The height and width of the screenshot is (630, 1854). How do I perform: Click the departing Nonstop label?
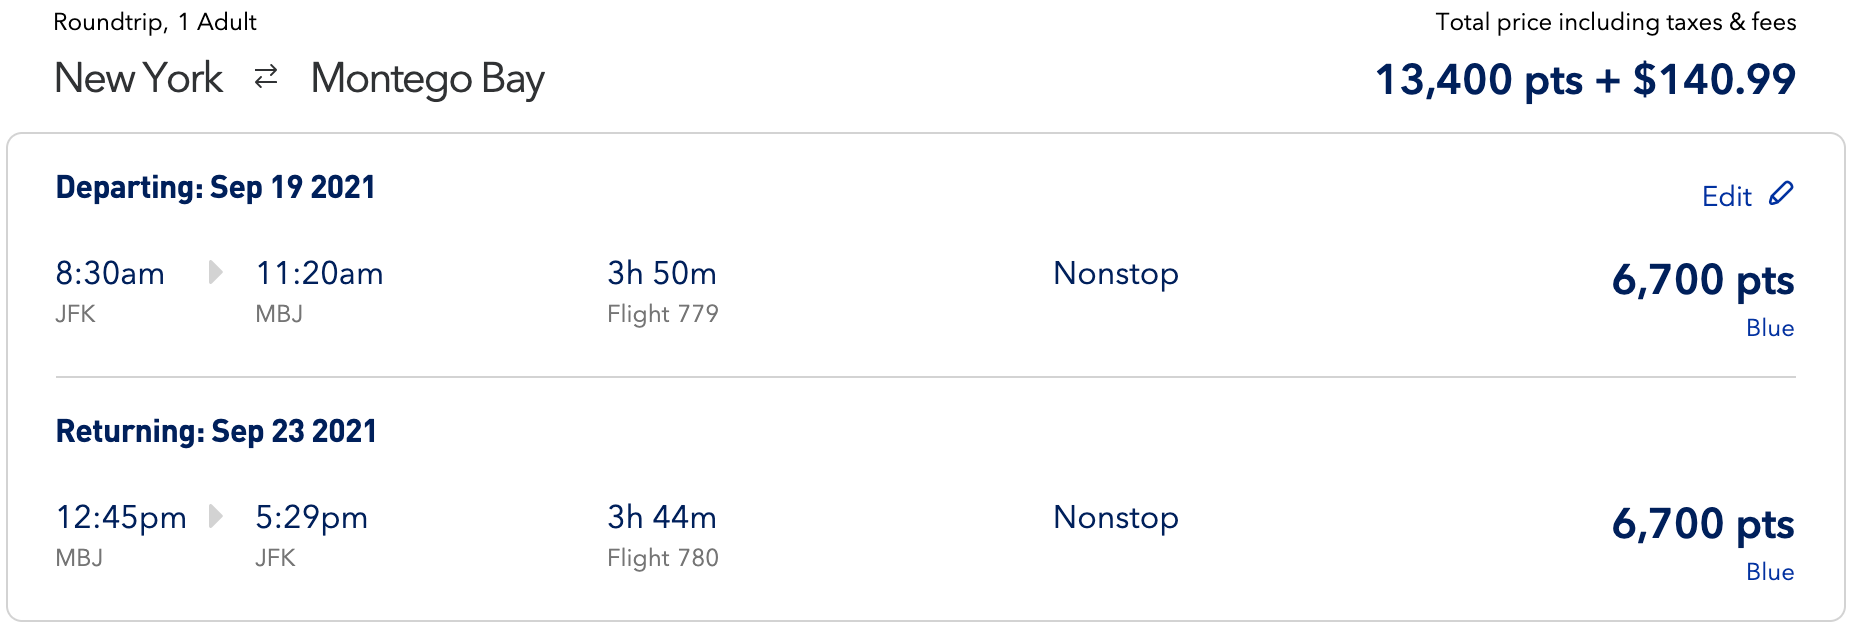coord(1115,273)
